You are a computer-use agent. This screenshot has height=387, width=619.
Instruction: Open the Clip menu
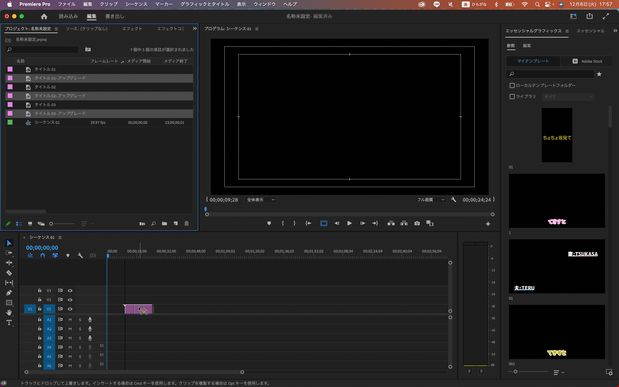point(109,4)
